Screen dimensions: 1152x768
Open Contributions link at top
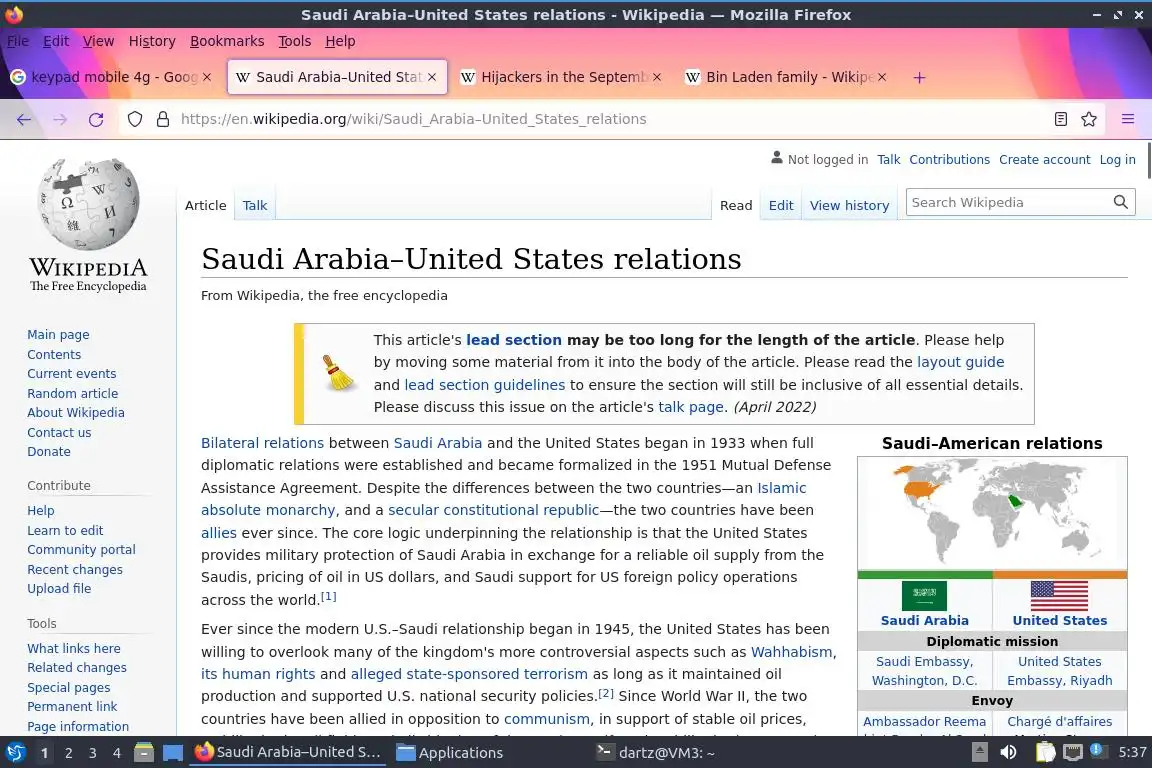click(x=949, y=159)
